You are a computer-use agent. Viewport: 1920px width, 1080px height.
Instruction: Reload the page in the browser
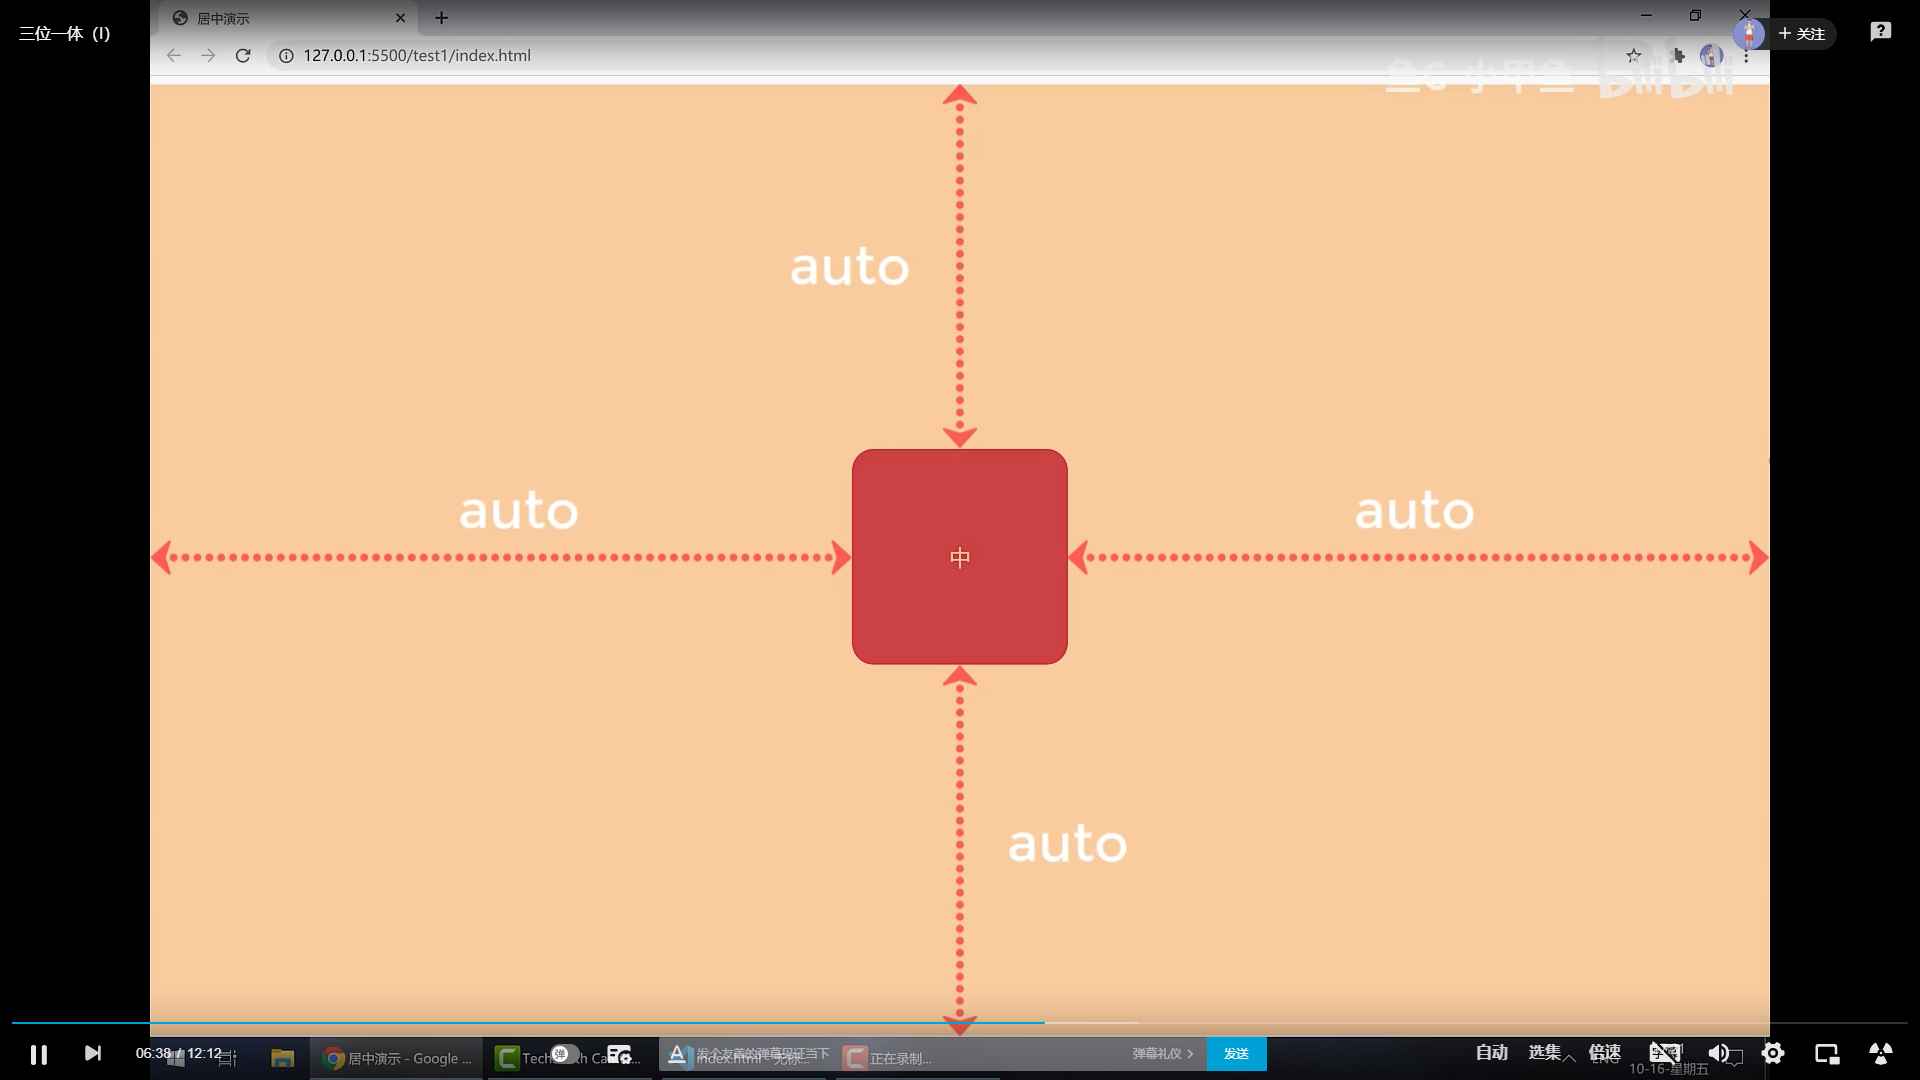pyautogui.click(x=243, y=56)
